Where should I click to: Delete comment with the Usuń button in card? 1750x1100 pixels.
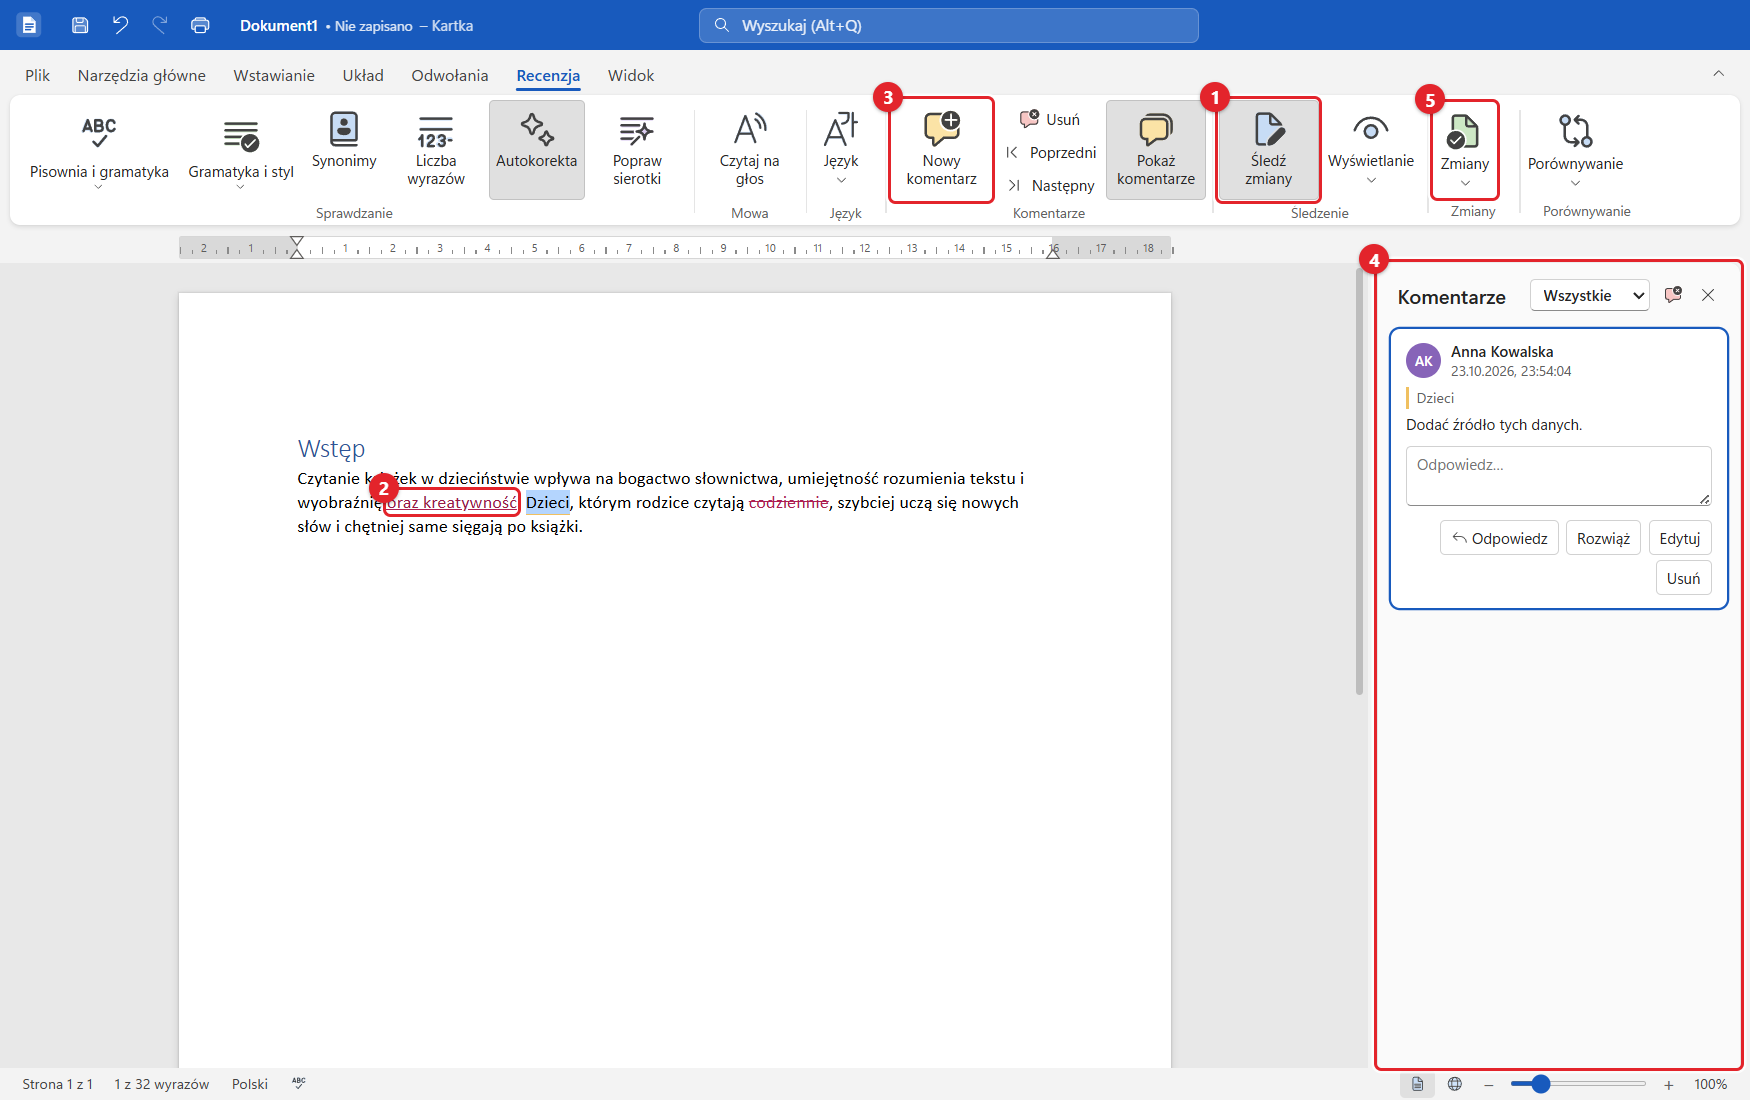pyautogui.click(x=1683, y=578)
